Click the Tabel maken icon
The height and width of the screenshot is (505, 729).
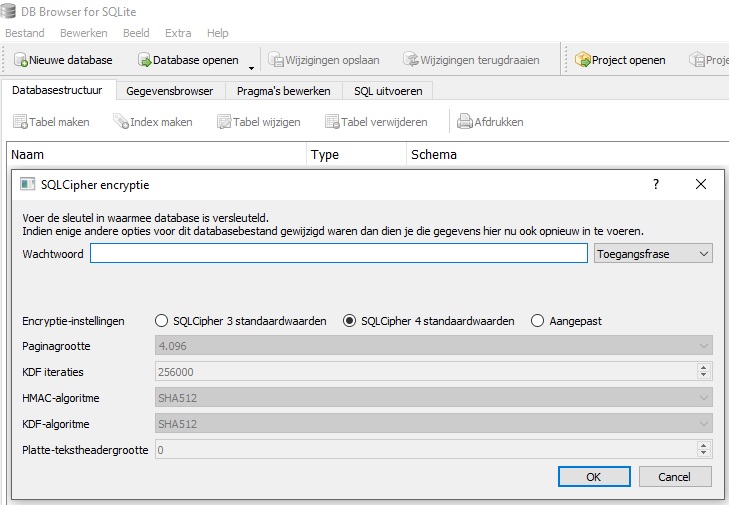point(20,122)
